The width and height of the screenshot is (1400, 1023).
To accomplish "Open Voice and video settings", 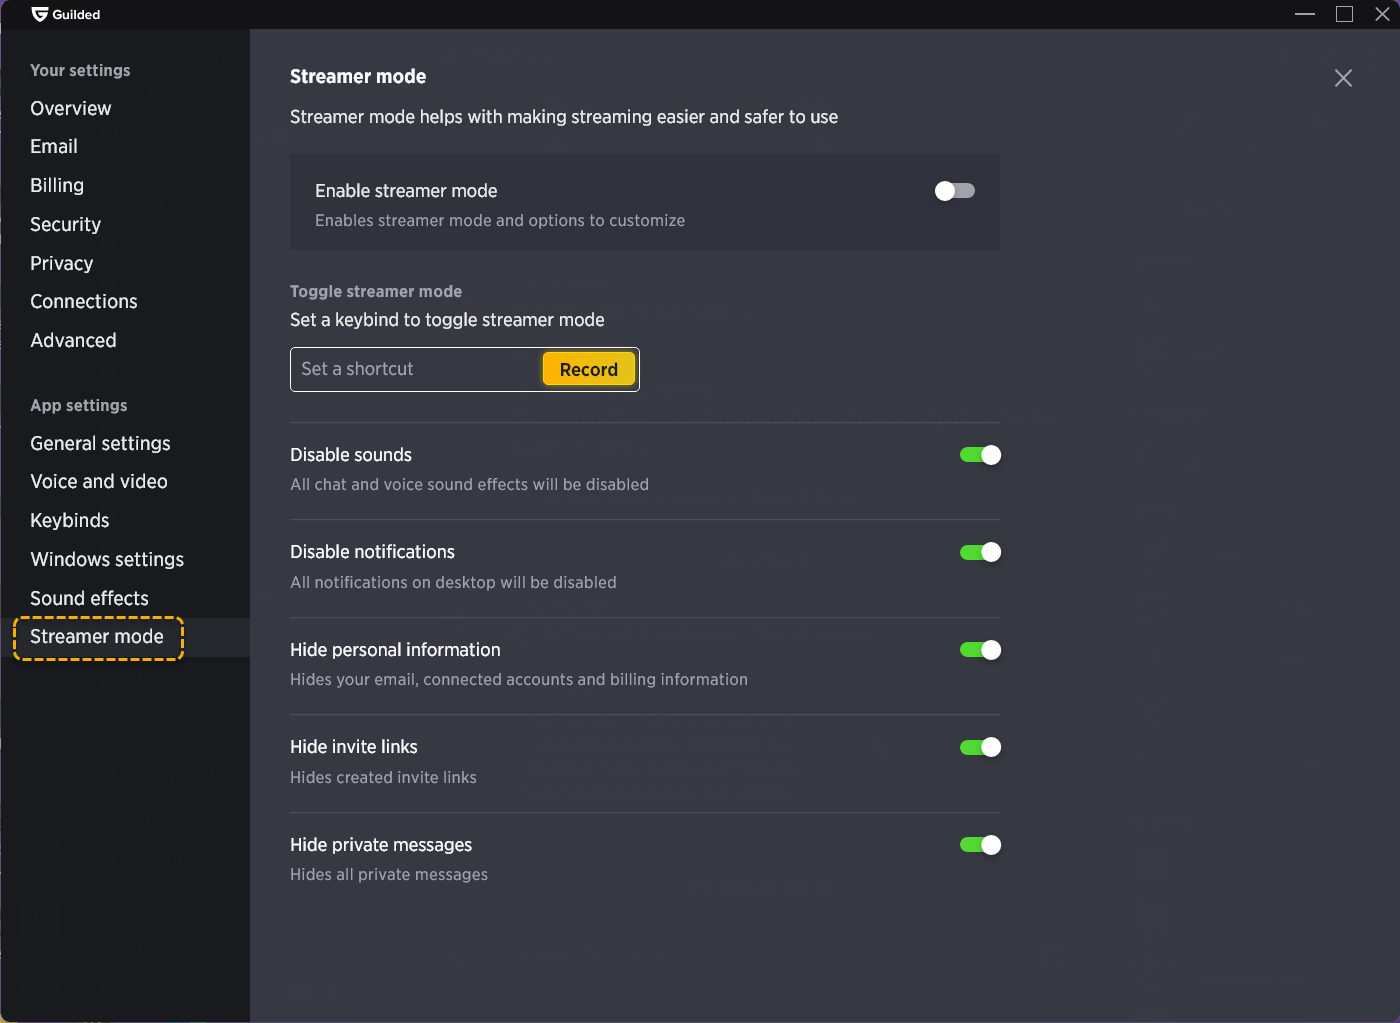I will 99,481.
